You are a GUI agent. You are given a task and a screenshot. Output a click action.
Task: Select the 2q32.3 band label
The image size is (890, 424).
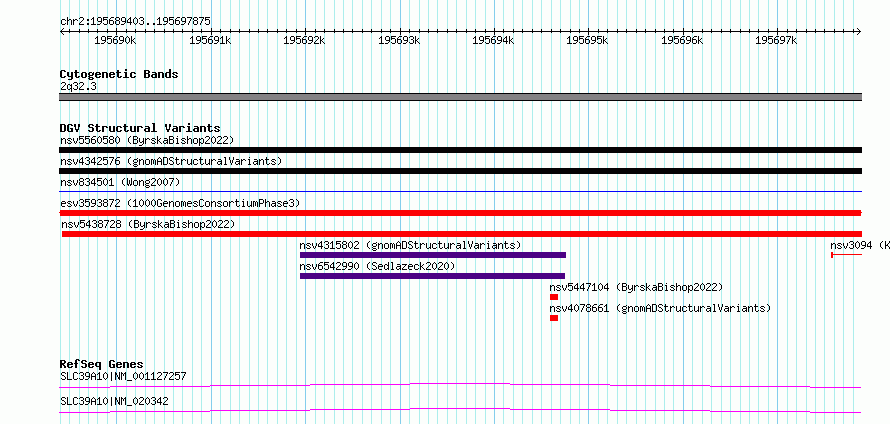point(77,86)
